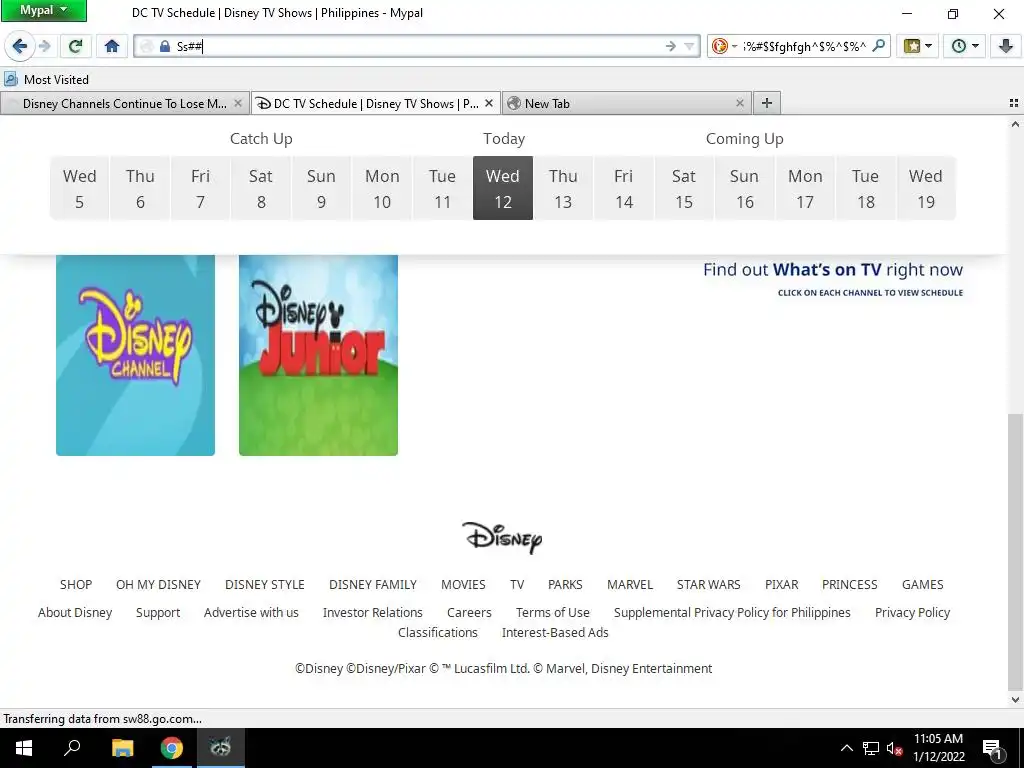Select Sun 16 coming up day
This screenshot has width=1024, height=768.
tap(744, 188)
